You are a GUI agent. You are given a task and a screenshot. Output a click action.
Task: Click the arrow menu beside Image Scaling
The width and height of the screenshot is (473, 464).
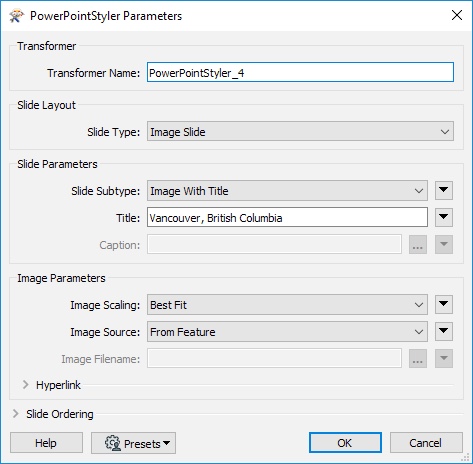pyautogui.click(x=444, y=304)
